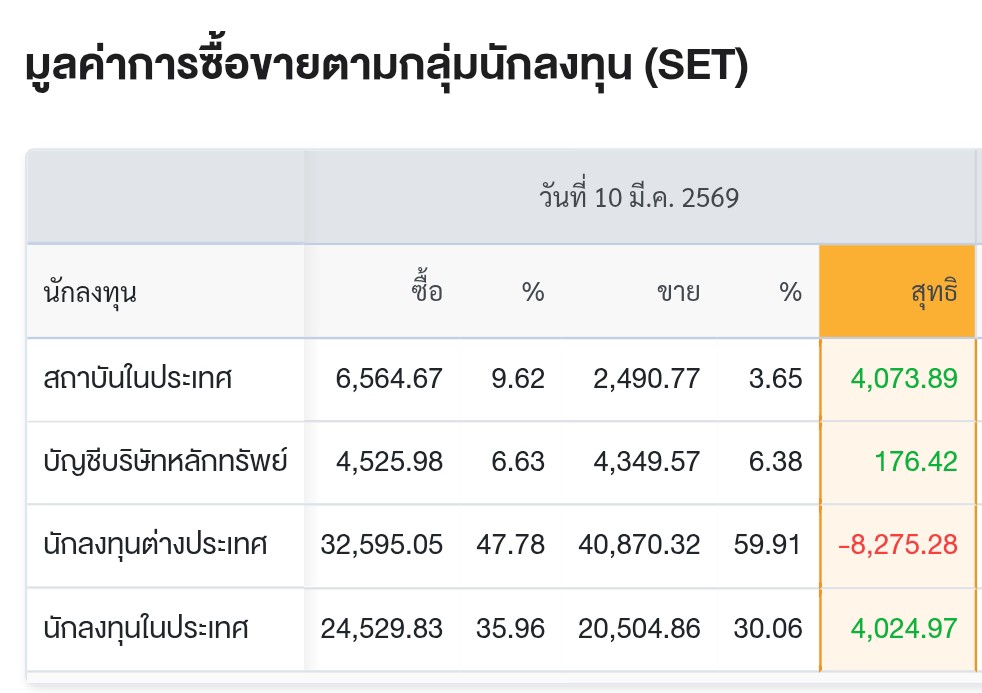
Task: Select the สถาบันในประเทศ row label
Action: (x=138, y=379)
